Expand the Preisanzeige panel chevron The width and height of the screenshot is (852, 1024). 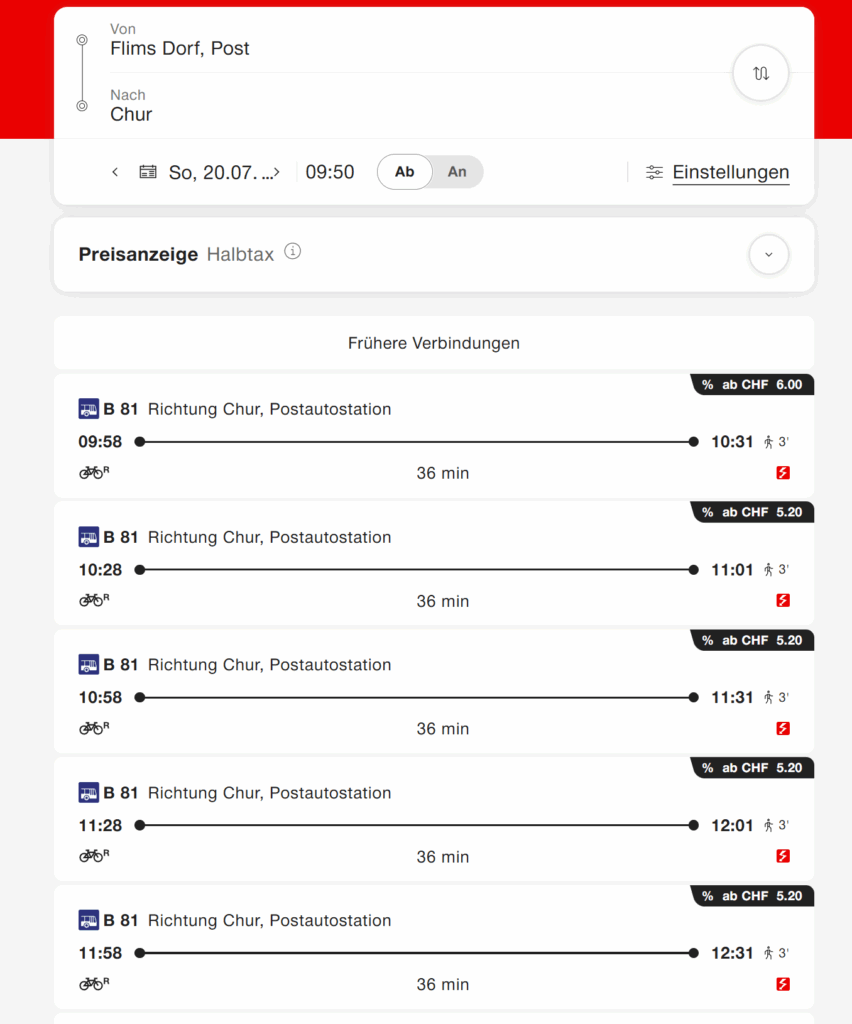tap(768, 255)
